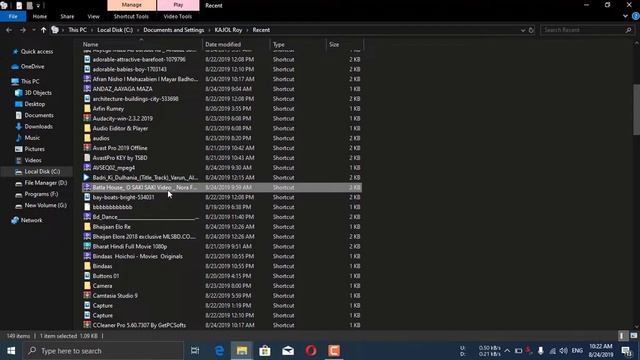Click the Search Recent field
Image resolution: width=640 pixels, height=360 pixels.
pyautogui.click(x=582, y=30)
